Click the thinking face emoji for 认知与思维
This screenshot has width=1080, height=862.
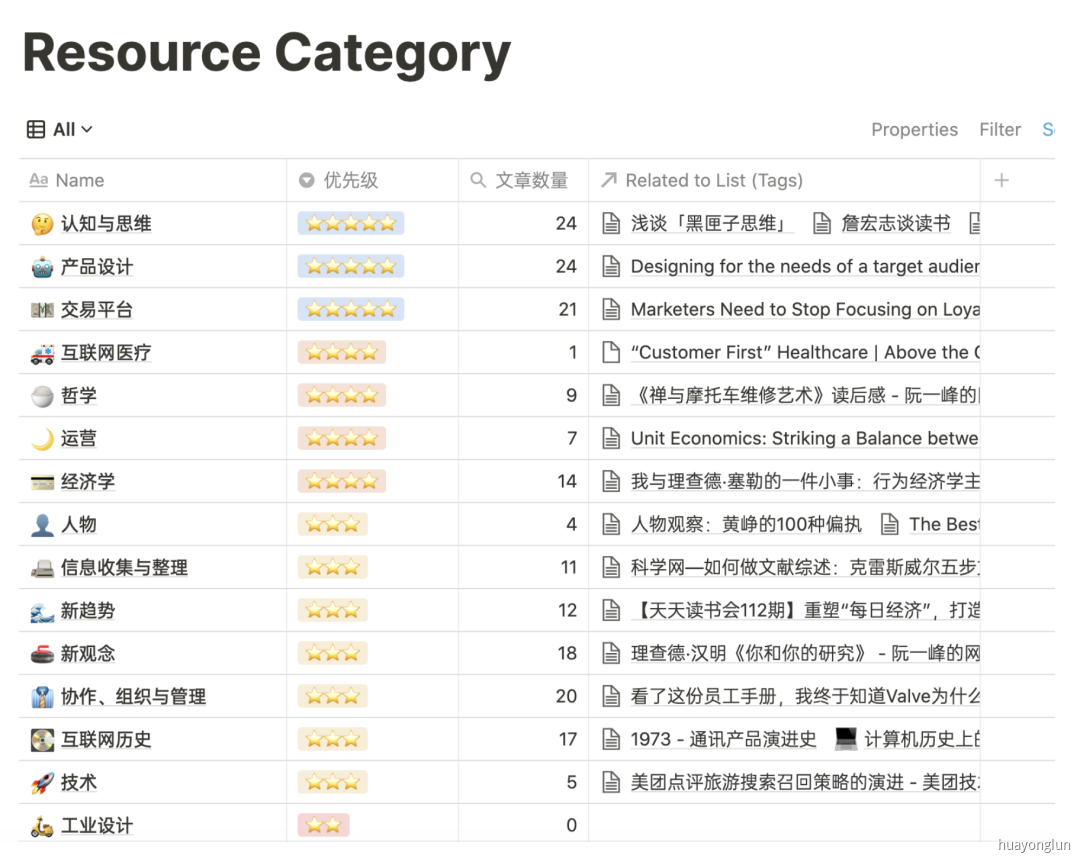[42, 224]
